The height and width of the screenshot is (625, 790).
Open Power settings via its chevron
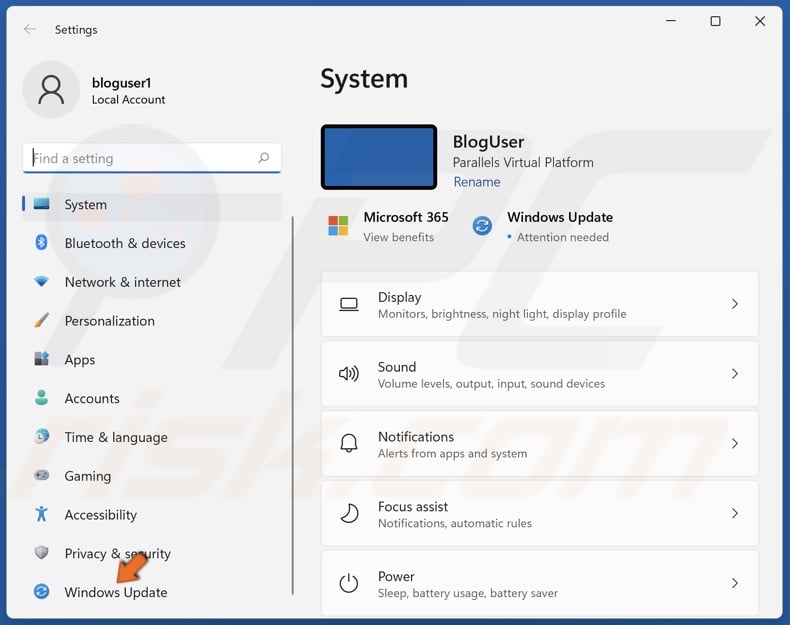[x=735, y=583]
